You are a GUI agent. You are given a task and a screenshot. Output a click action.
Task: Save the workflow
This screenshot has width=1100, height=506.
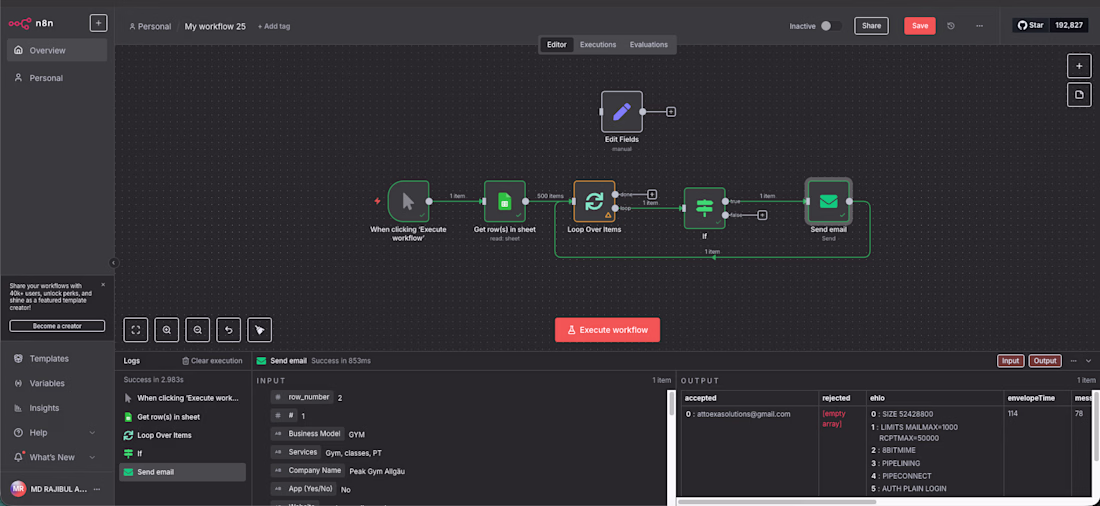pos(920,26)
